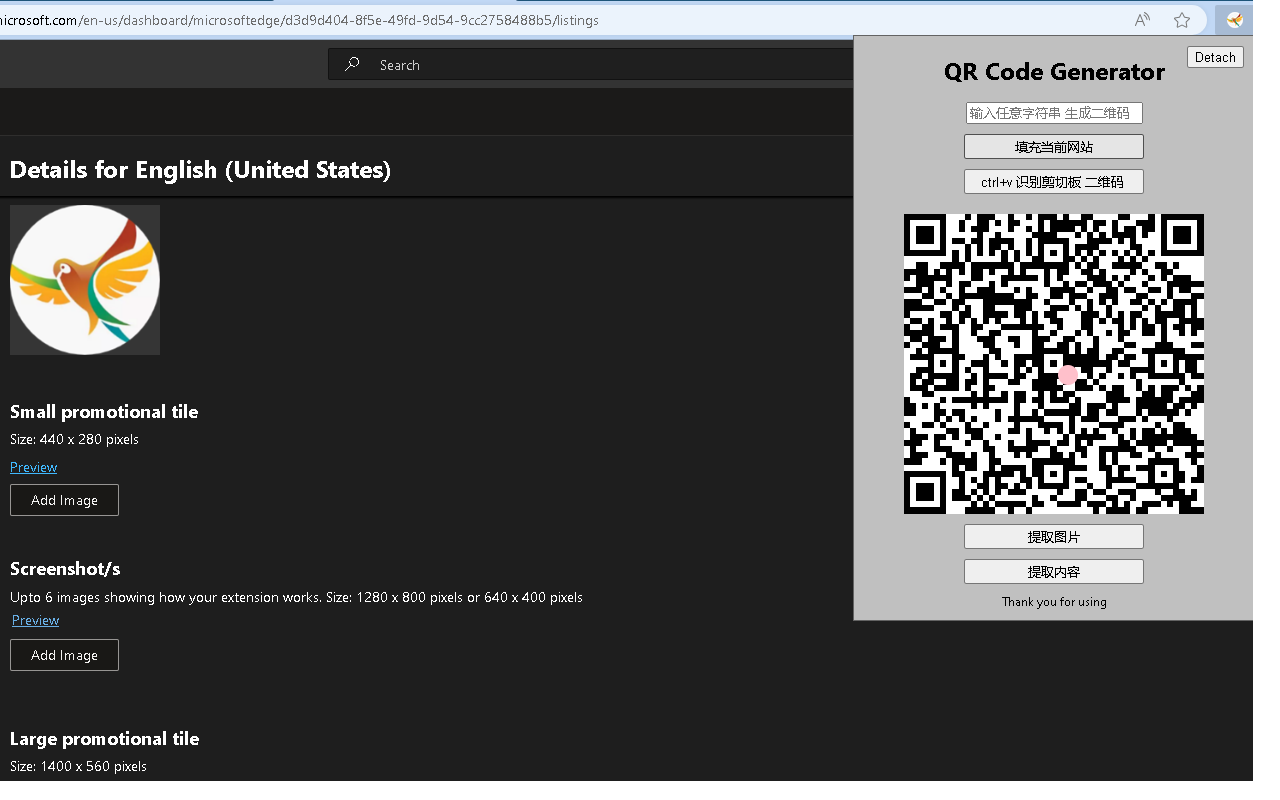Open Preview link under Small promotional tile

coord(33,467)
